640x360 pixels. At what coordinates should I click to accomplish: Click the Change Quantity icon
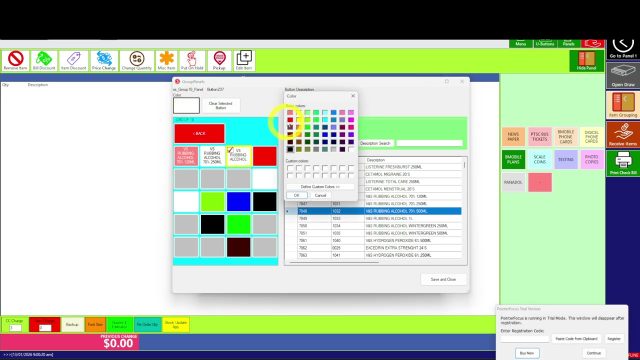pyautogui.click(x=137, y=60)
